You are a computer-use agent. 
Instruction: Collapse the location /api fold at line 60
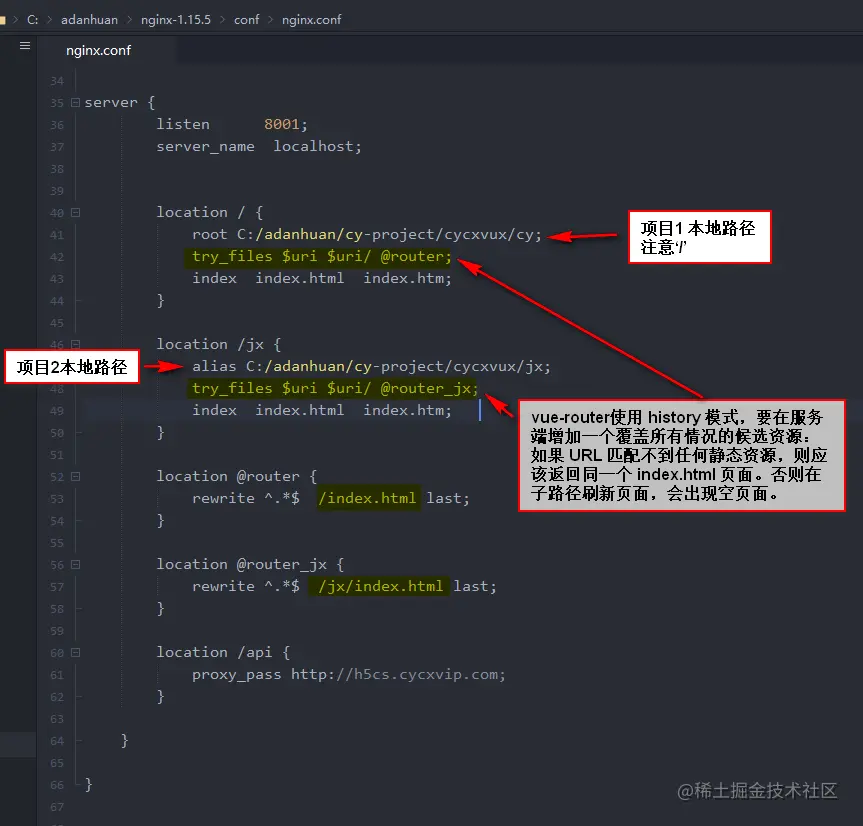pos(75,653)
